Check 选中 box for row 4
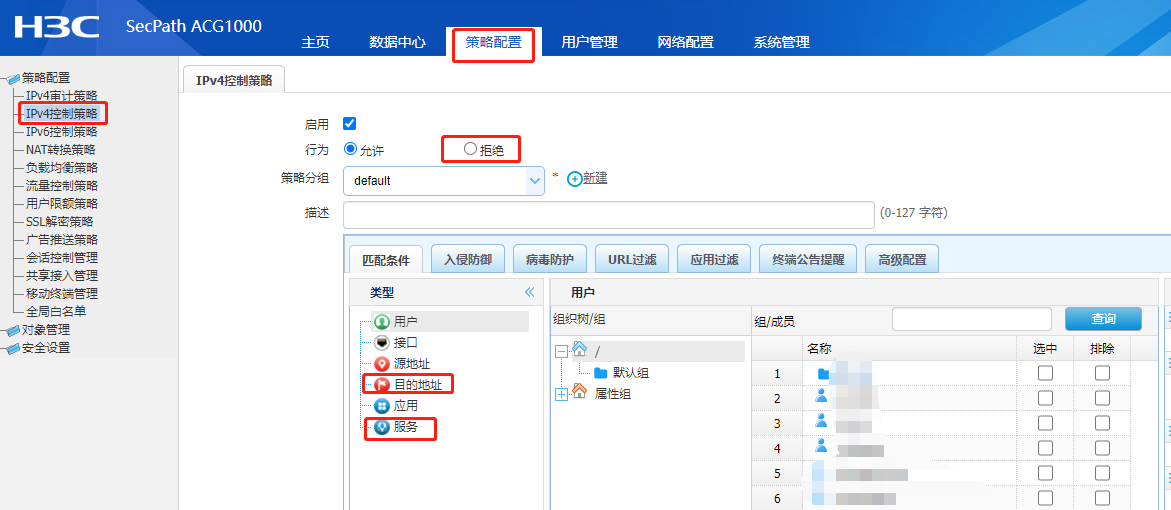The image size is (1171, 510). pos(1046,448)
